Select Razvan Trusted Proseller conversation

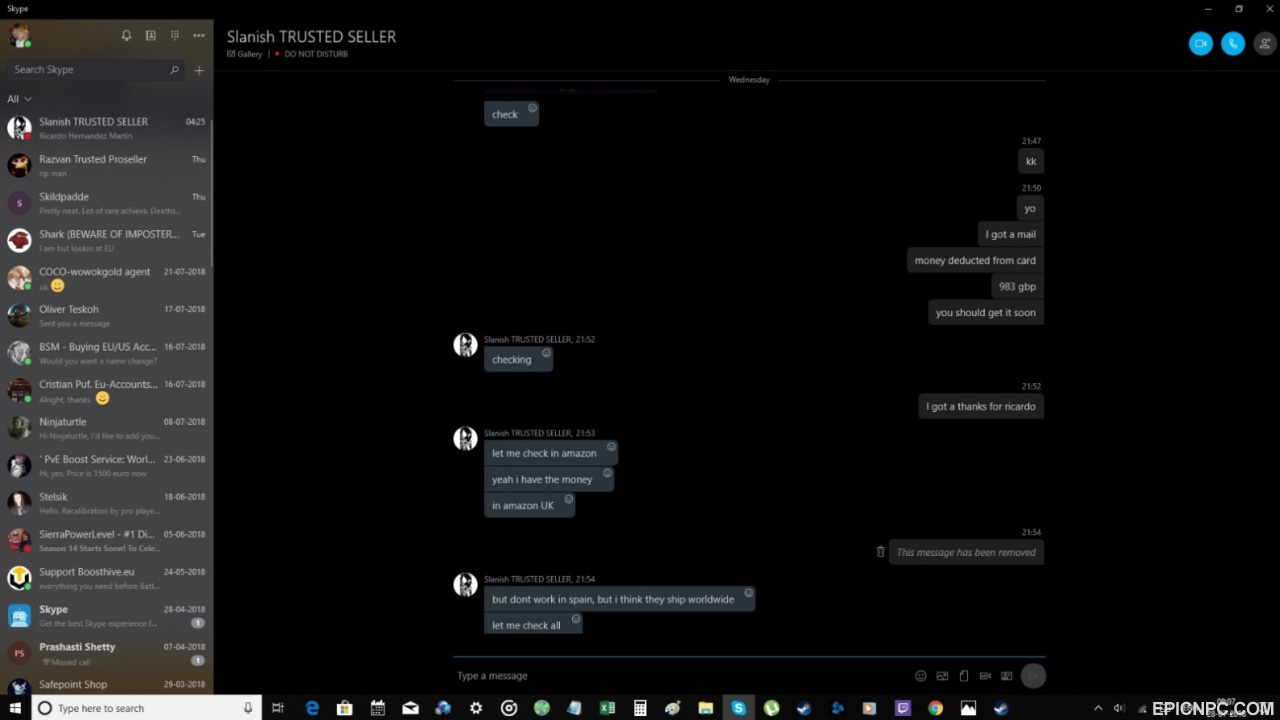pyautogui.click(x=107, y=165)
